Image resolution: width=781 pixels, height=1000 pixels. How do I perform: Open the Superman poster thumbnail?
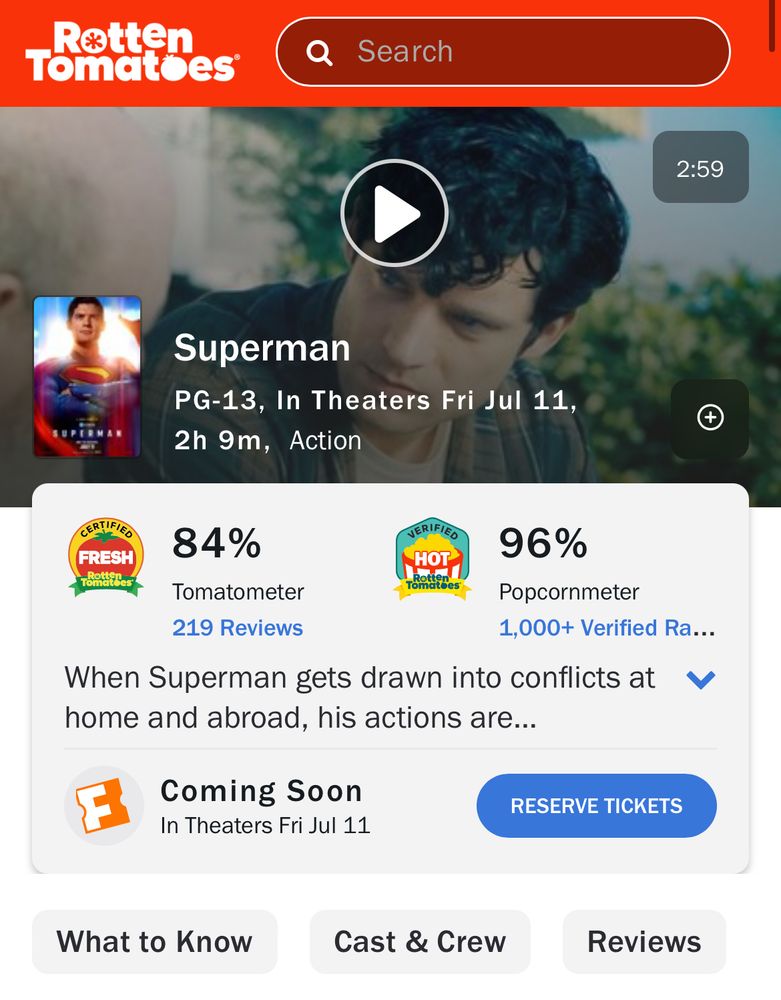click(87, 377)
